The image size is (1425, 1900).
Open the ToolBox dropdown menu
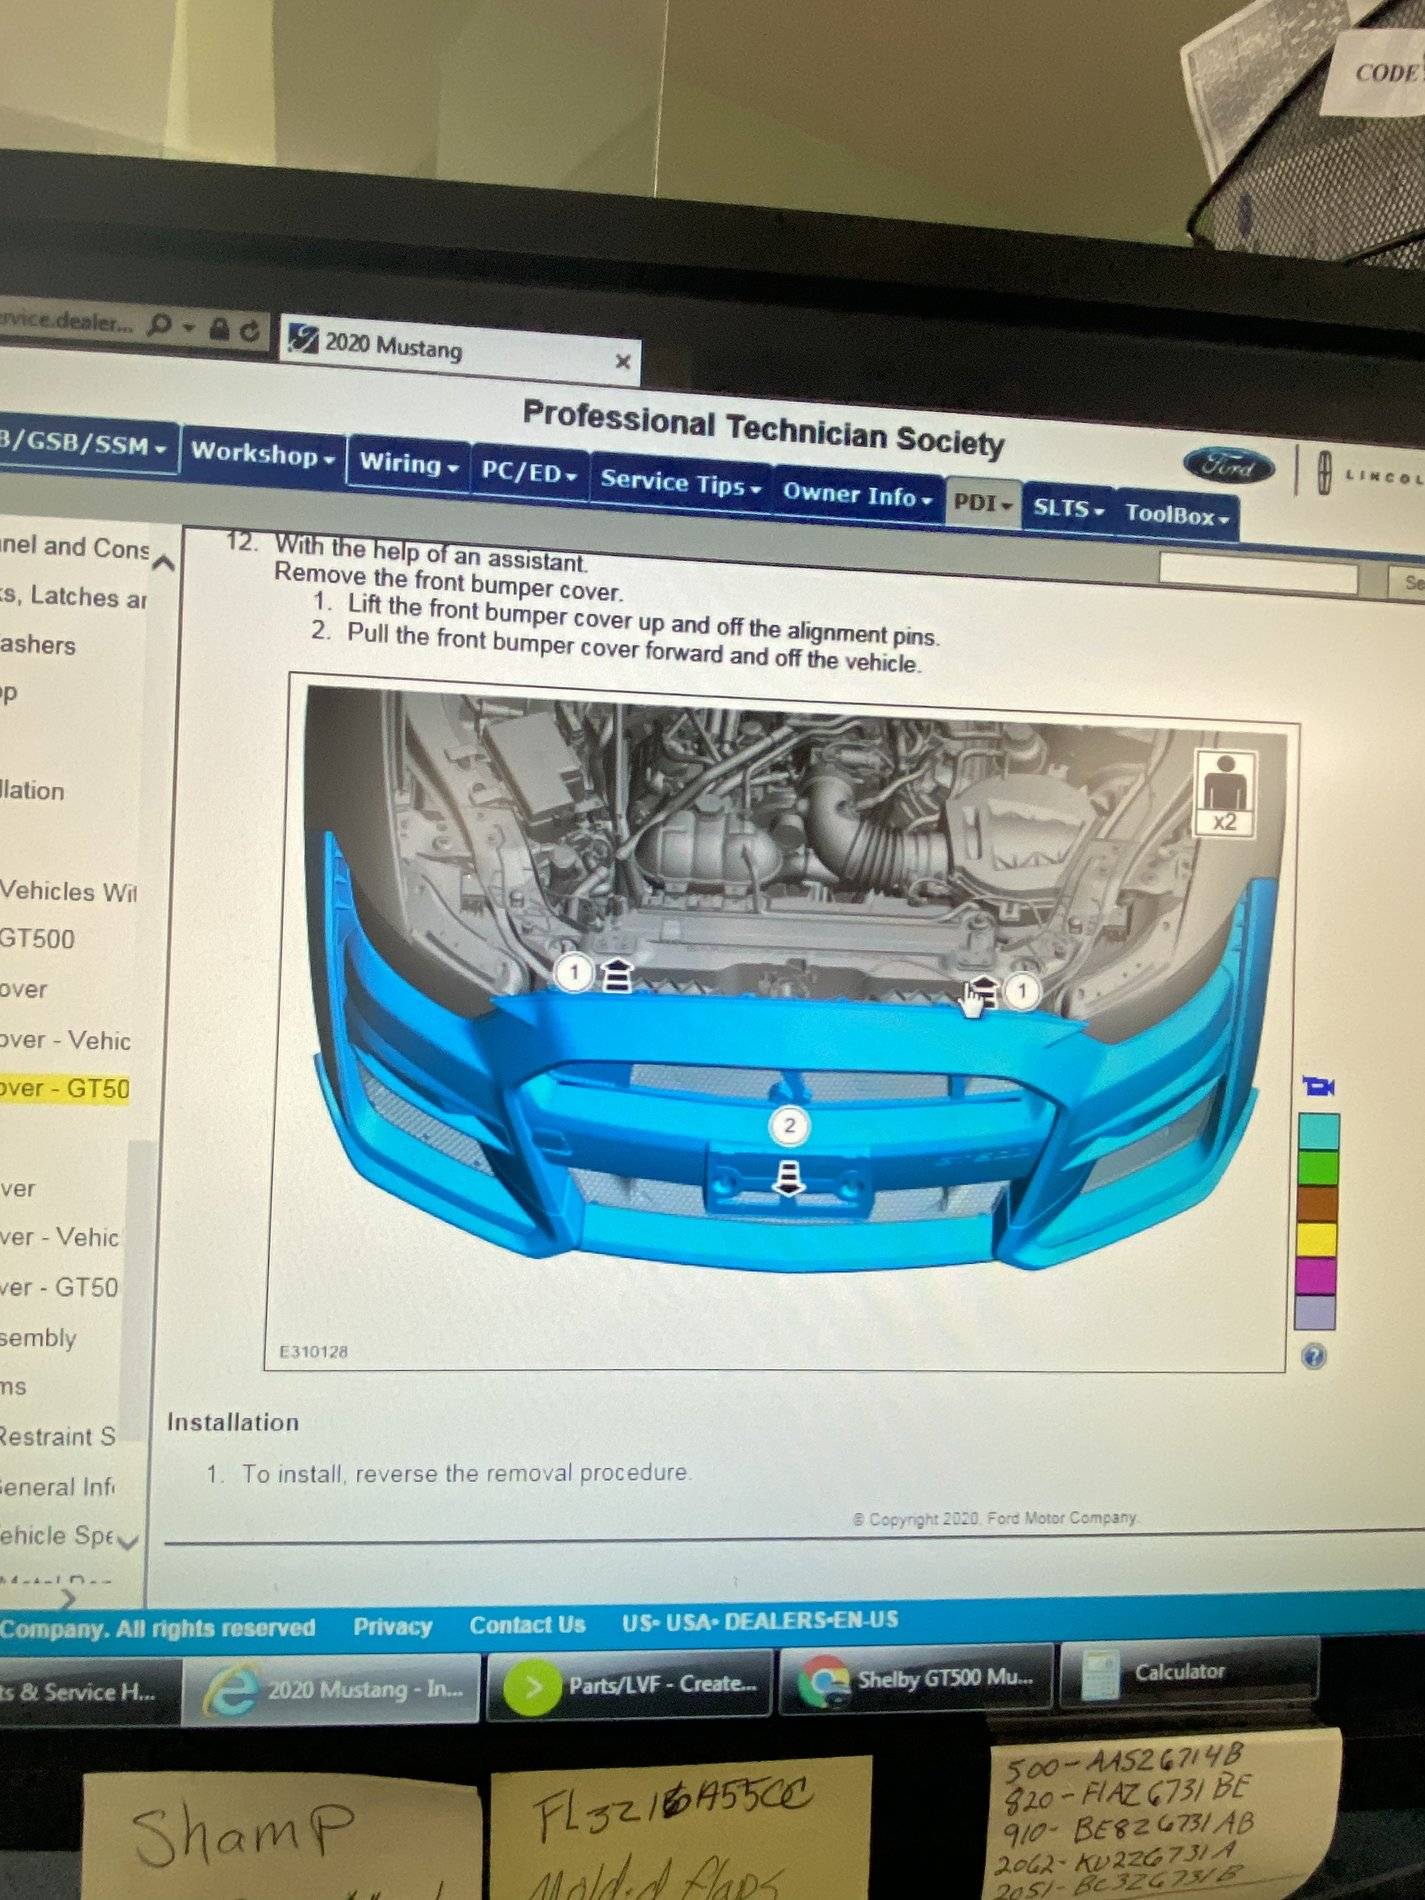coord(1176,514)
